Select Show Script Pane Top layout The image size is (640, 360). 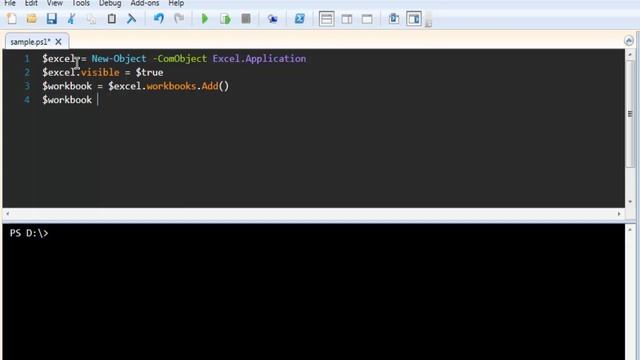click(x=327, y=19)
